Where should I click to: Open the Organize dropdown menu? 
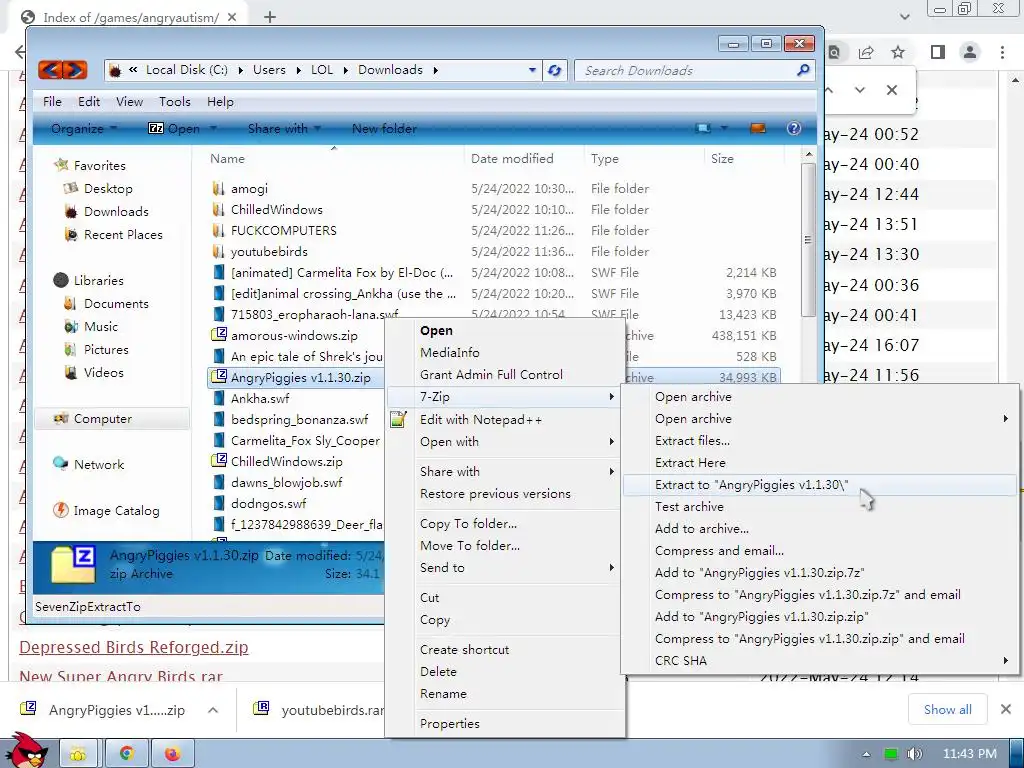click(x=84, y=129)
